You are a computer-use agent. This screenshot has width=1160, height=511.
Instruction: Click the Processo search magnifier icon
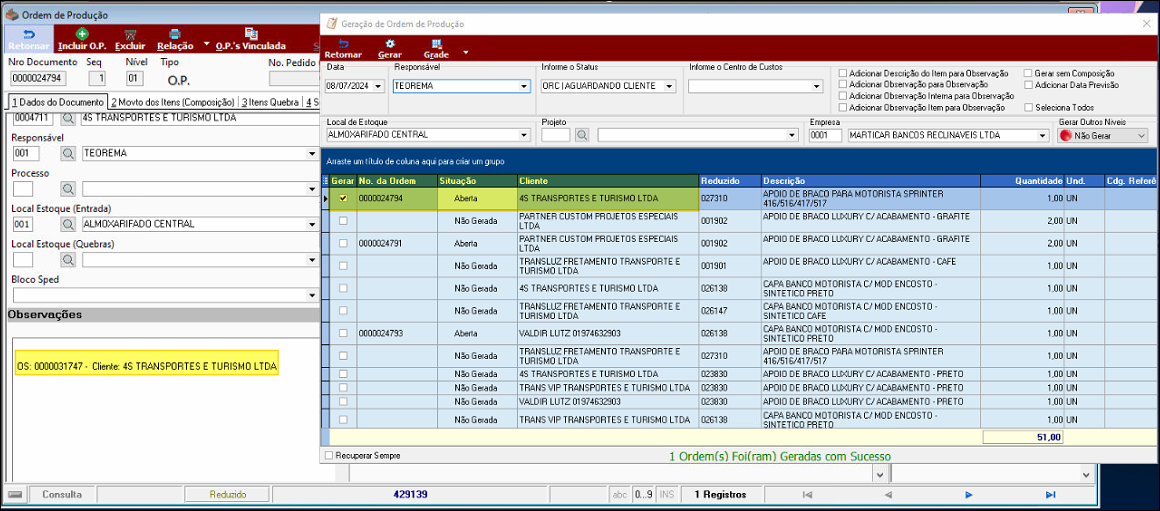[68, 189]
